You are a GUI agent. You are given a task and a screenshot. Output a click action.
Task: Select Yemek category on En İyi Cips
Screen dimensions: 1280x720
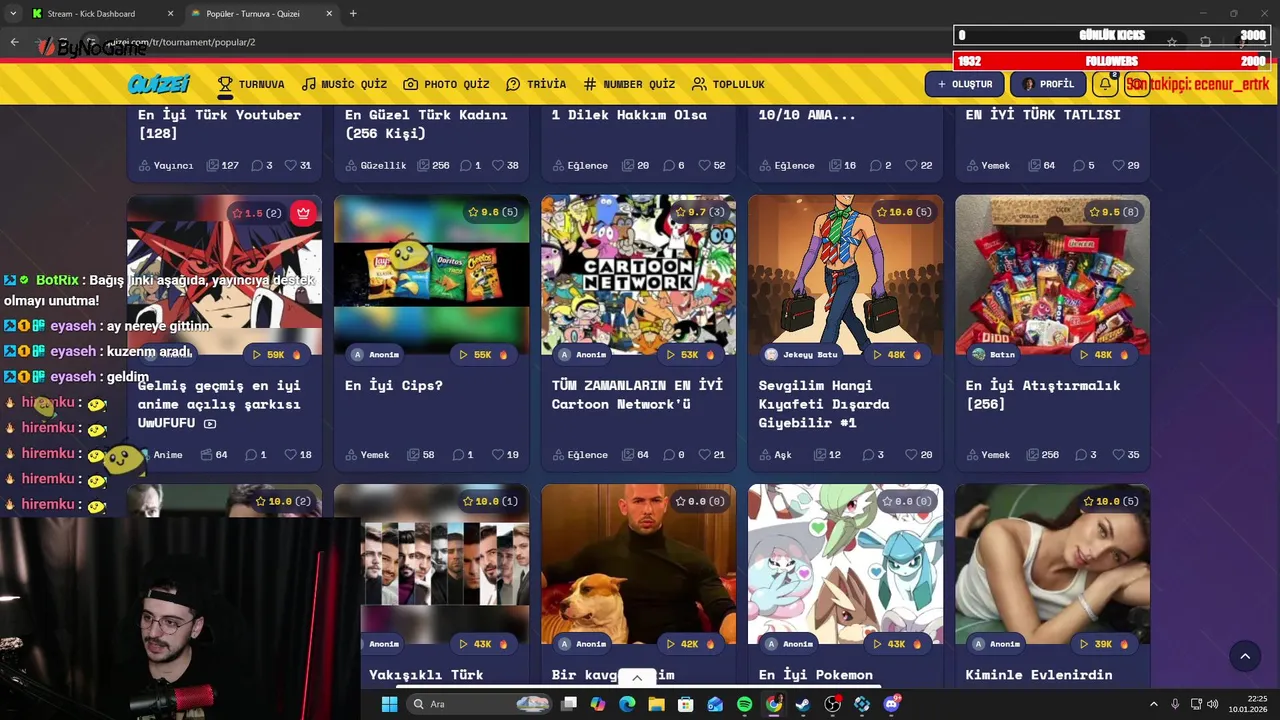coord(367,455)
